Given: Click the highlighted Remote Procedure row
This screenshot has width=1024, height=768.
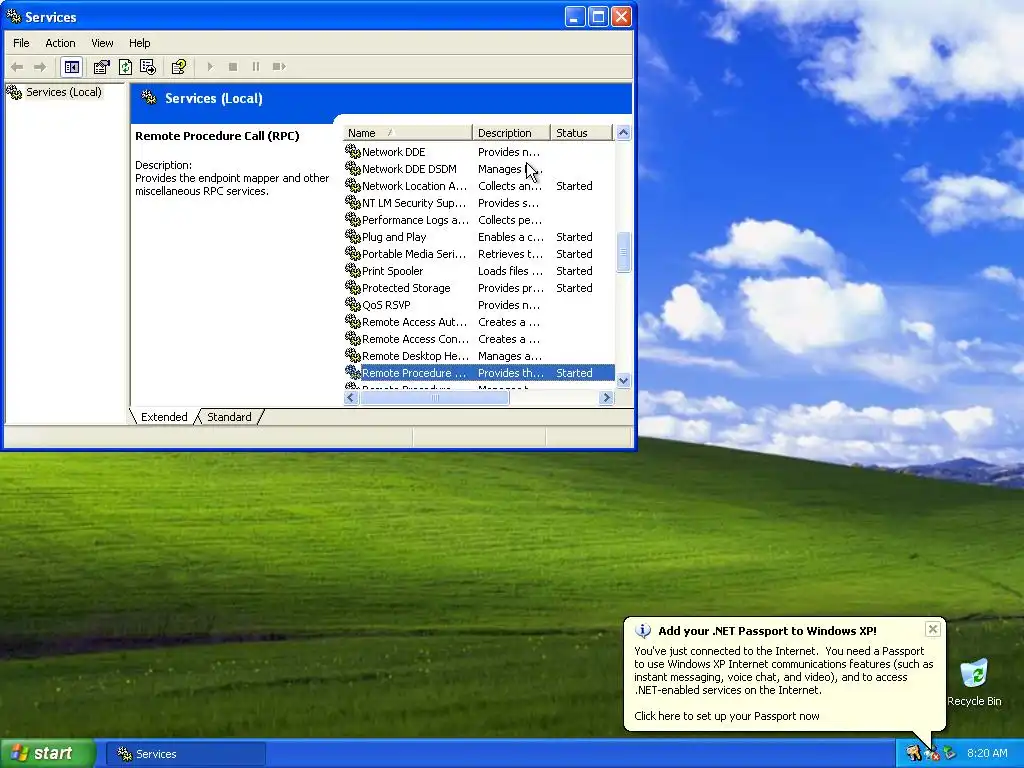Looking at the screenshot, I should [479, 372].
